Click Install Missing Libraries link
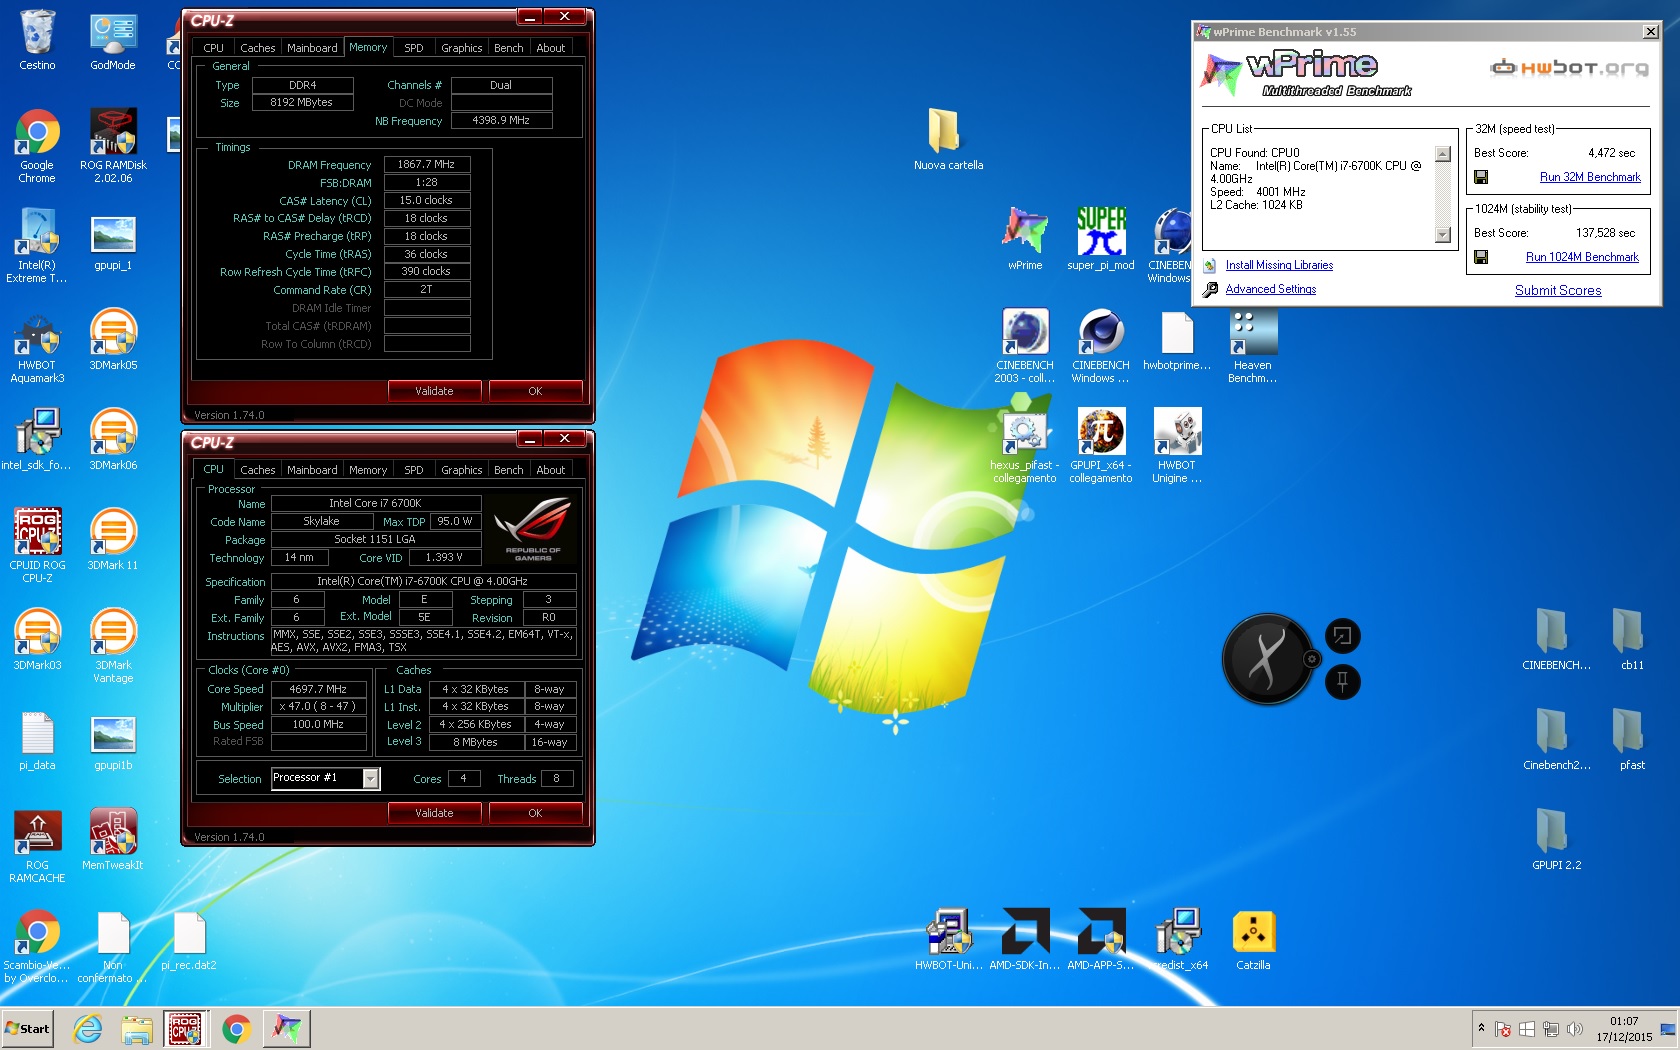This screenshot has width=1680, height=1050. 1279,265
